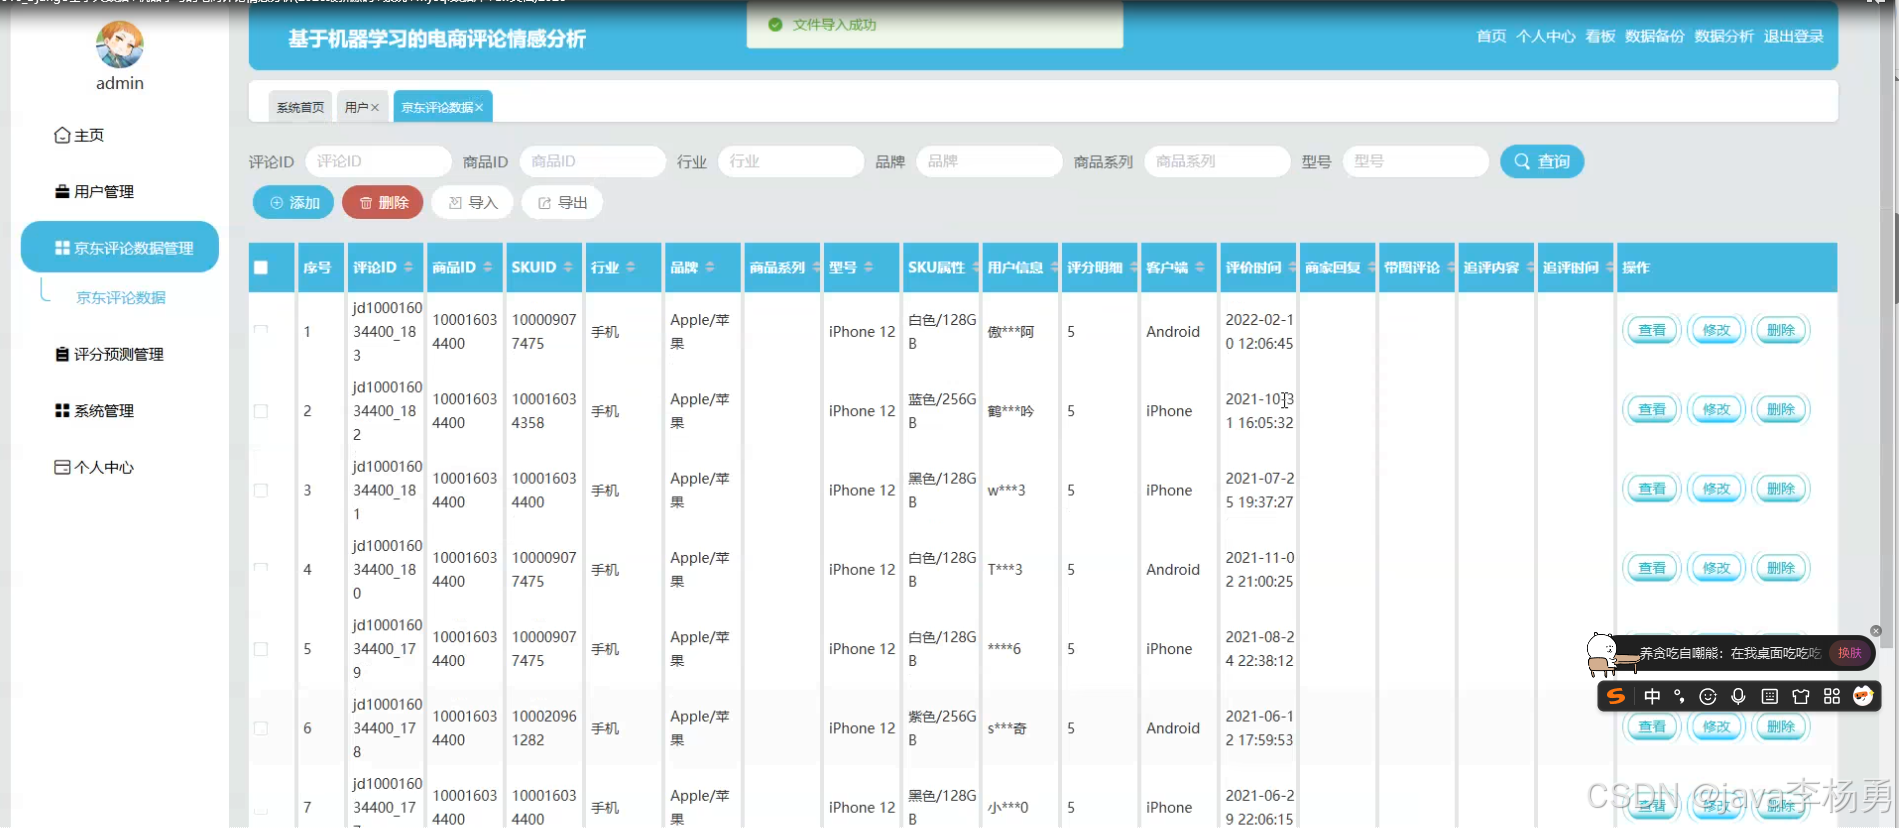Open the Sogou input method logo menu

tap(1616, 696)
